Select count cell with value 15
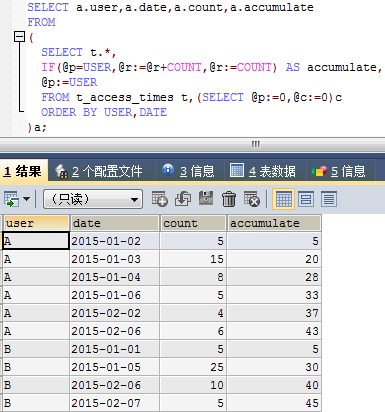 193,259
